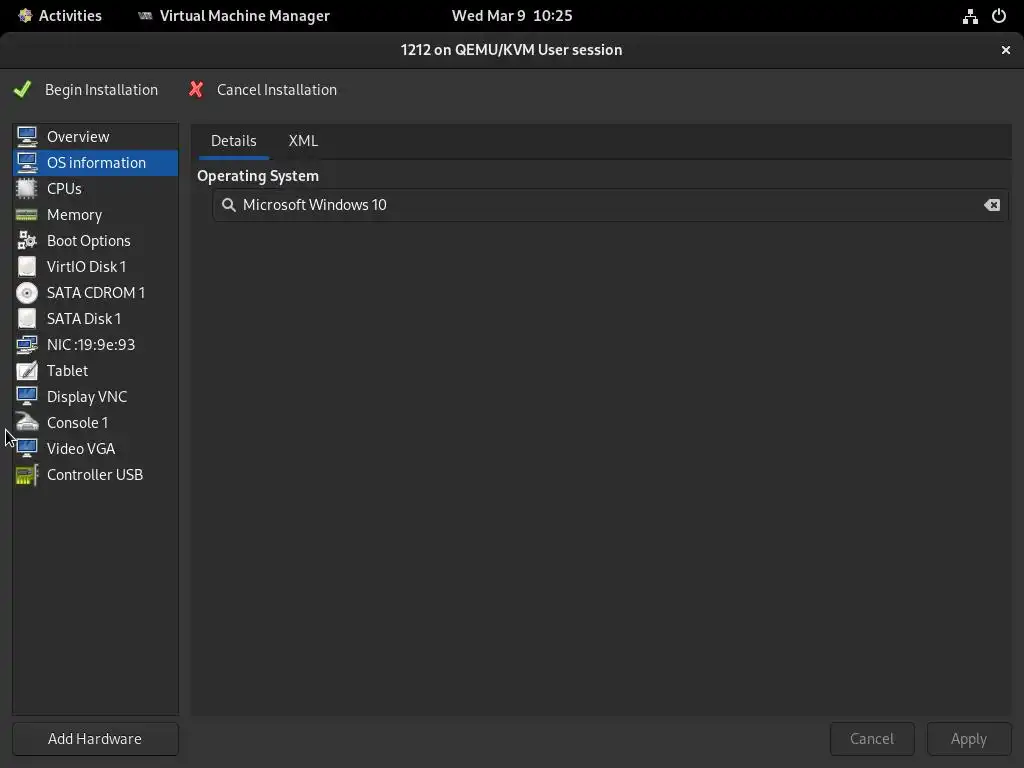Image resolution: width=1024 pixels, height=768 pixels.
Task: Open the Overview section in sidebar
Action: click(78, 137)
